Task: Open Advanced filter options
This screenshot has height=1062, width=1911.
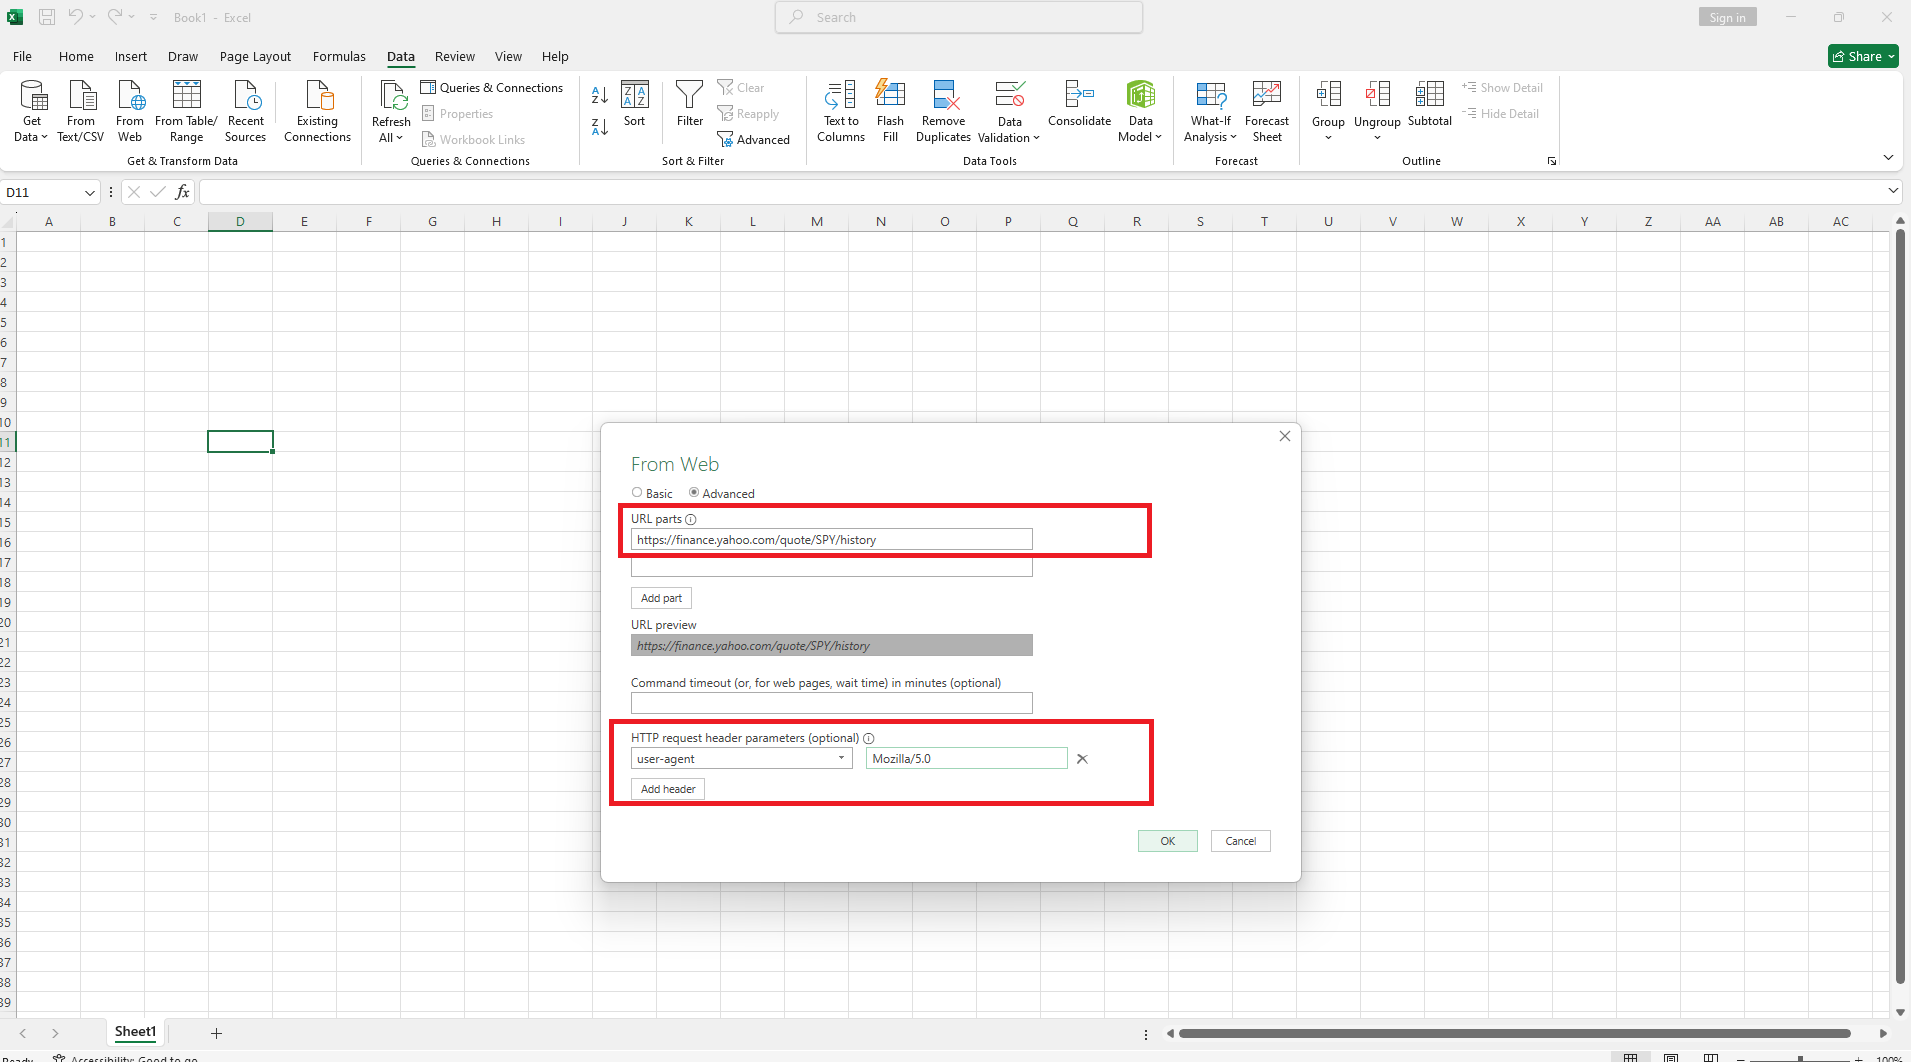Action: click(754, 140)
